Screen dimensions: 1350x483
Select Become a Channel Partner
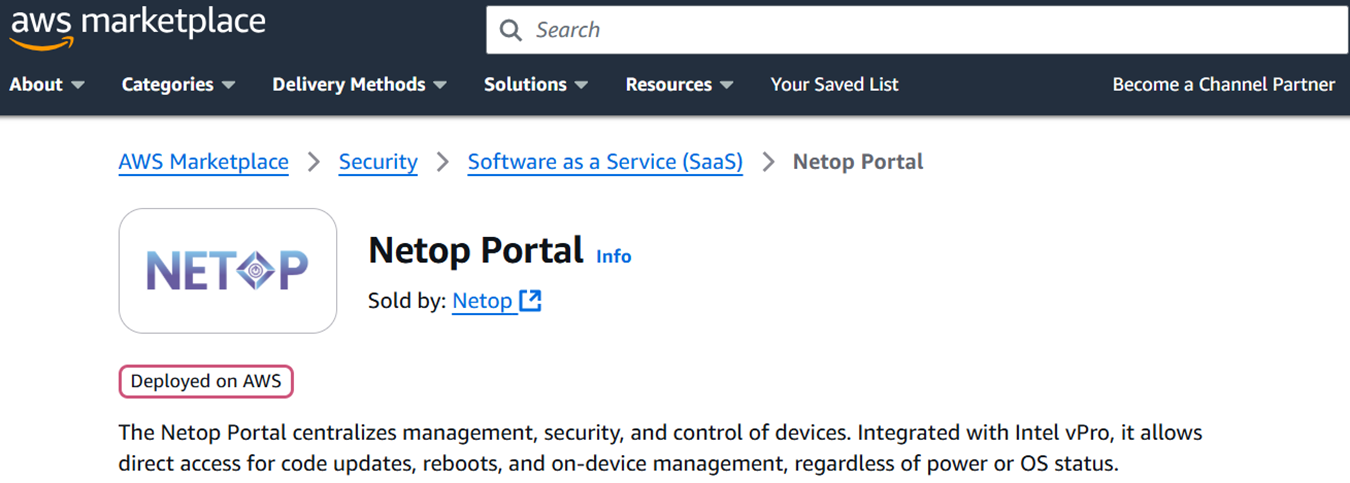pos(1224,85)
